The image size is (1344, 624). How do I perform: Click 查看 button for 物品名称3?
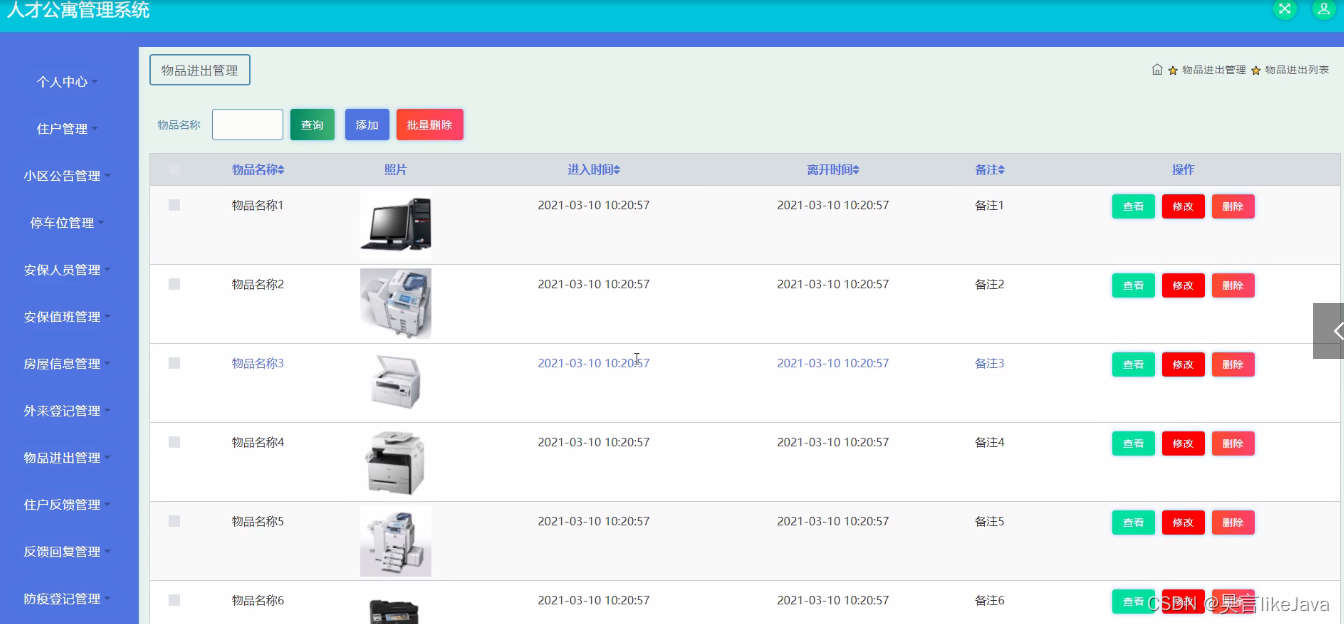pyautogui.click(x=1133, y=364)
